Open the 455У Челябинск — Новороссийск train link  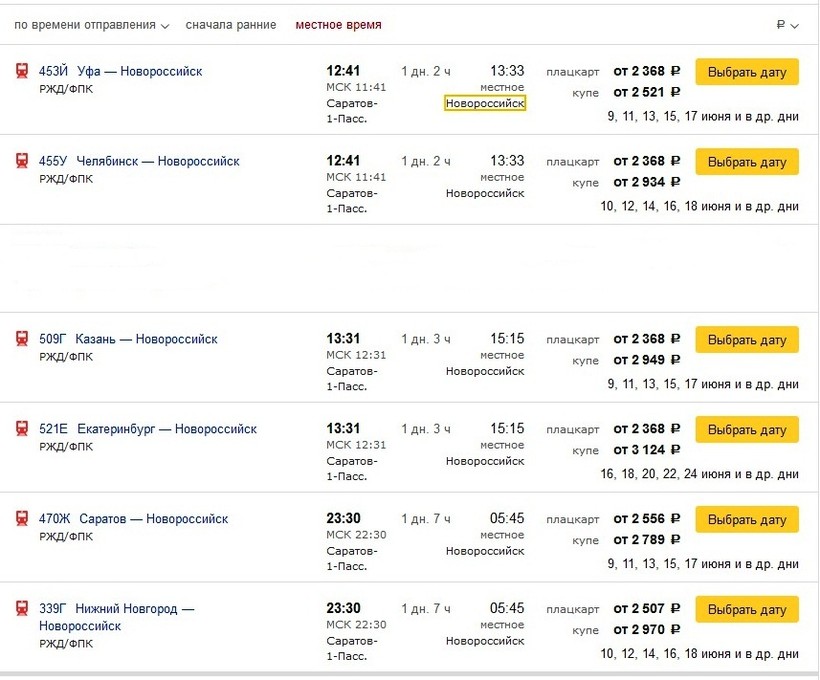139,162
